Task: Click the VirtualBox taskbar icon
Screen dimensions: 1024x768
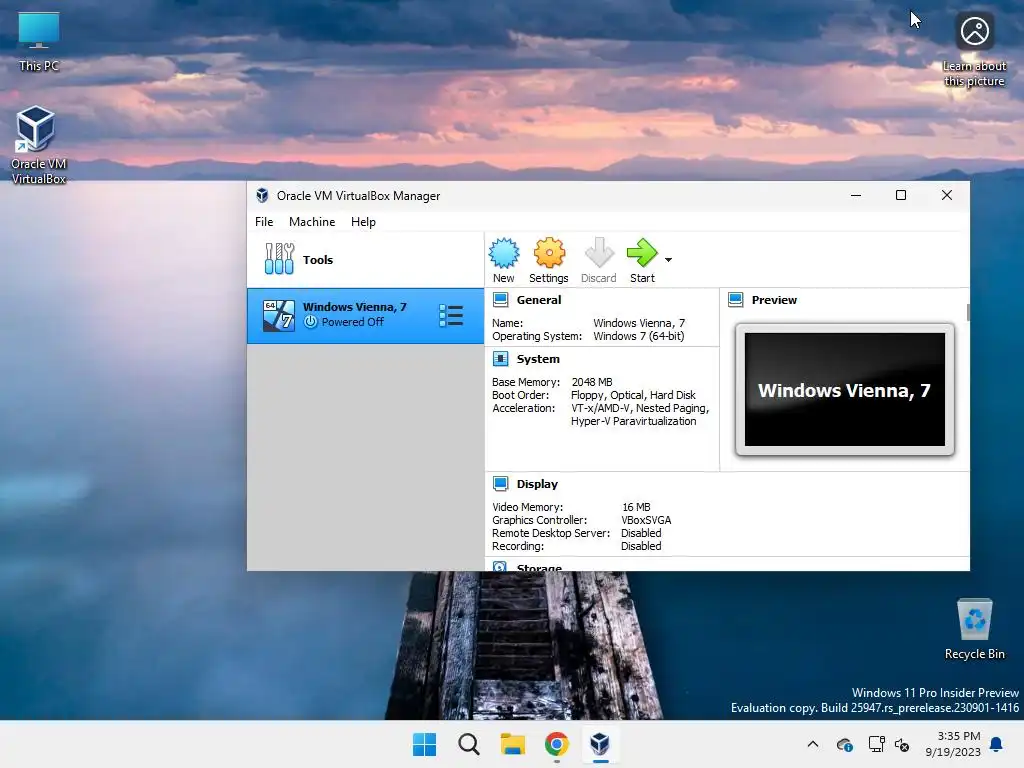Action: [600, 744]
